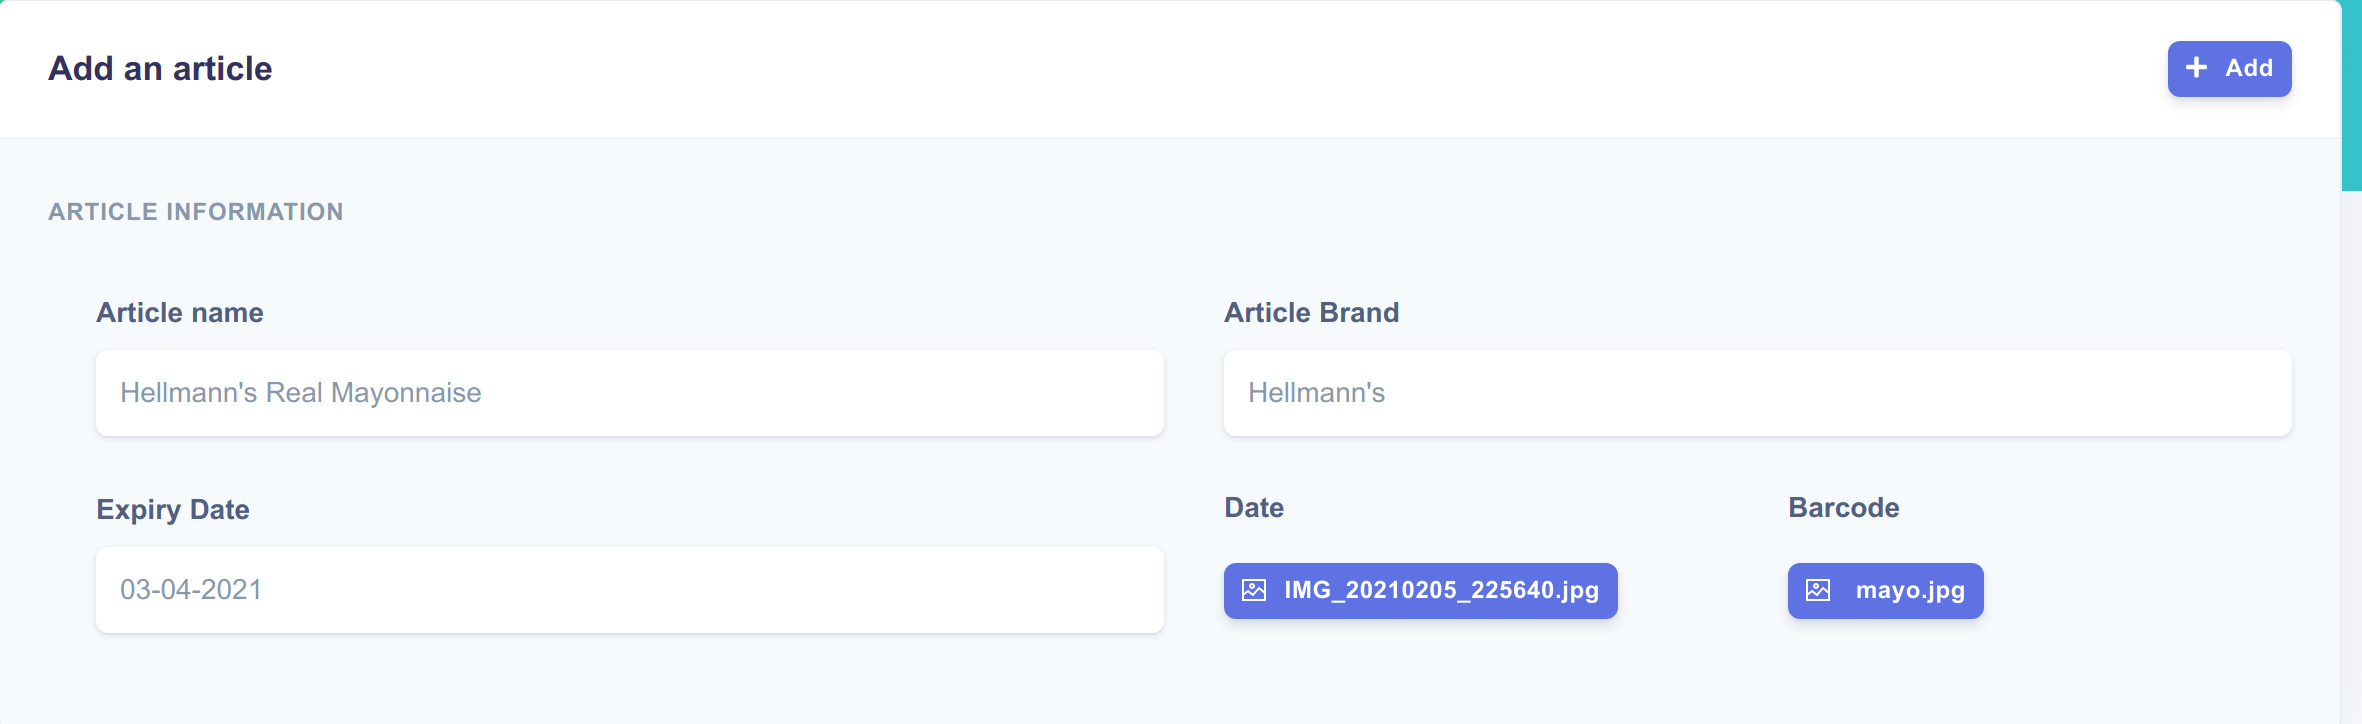This screenshot has height=724, width=2362.
Task: Click the 'Barcode' upload label
Action: tap(1843, 508)
